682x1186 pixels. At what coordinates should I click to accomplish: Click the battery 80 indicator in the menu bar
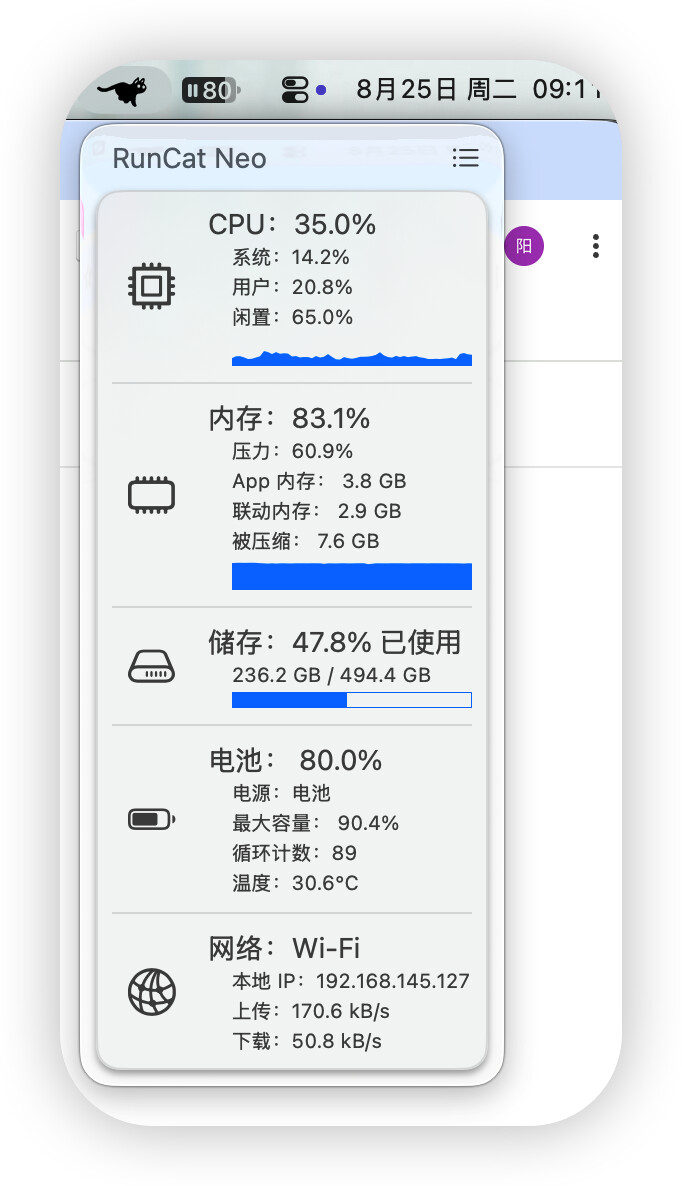pos(211,91)
